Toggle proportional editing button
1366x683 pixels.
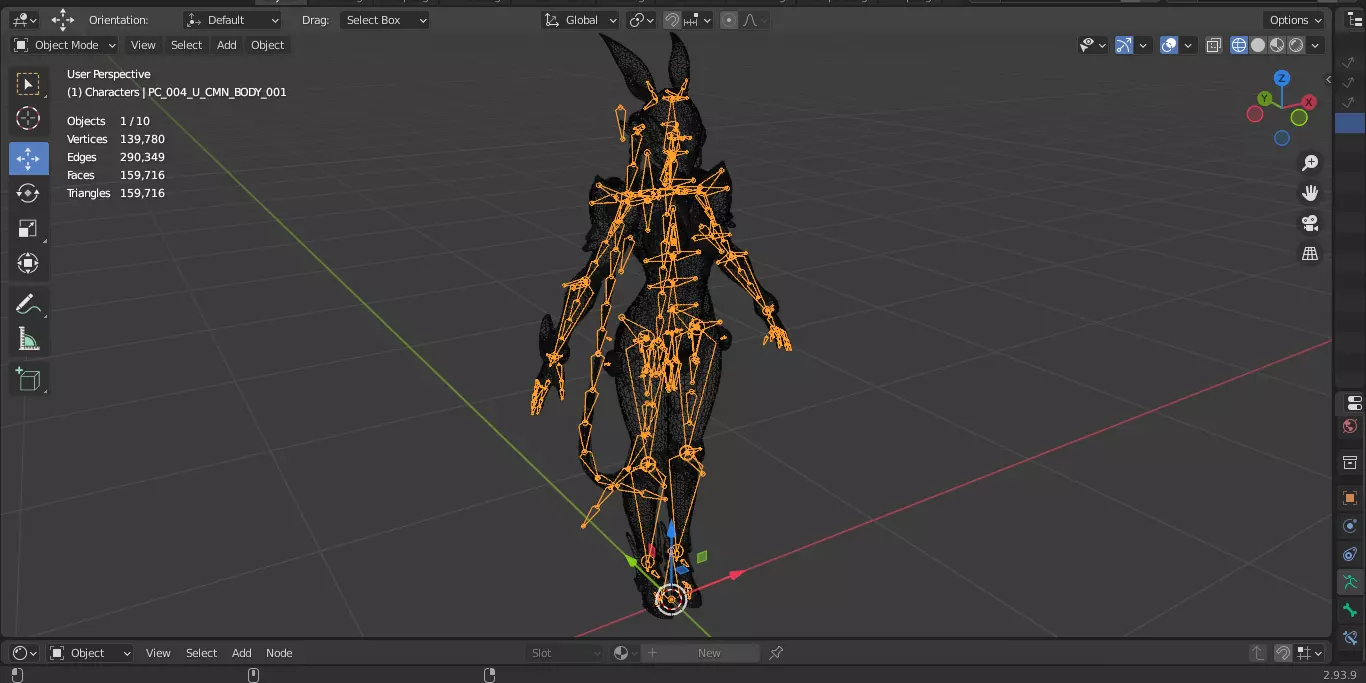coord(729,20)
